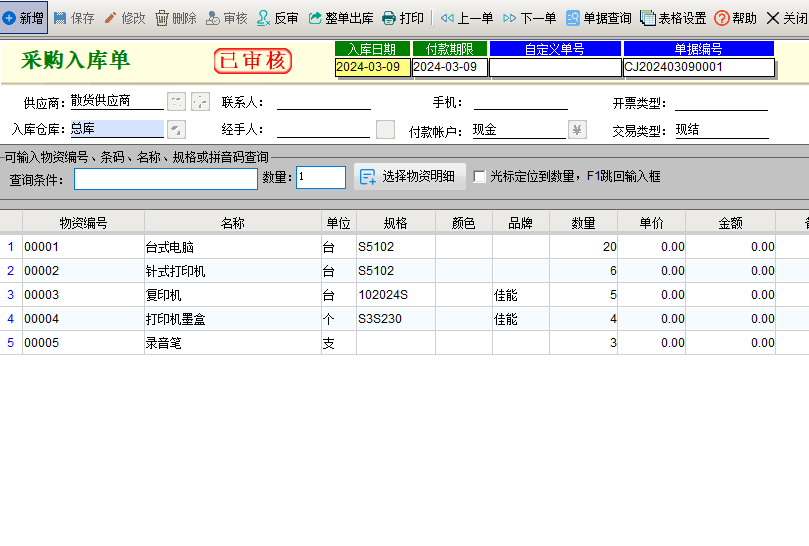
Task: Click warehouse selector icon beside 总库
Action: pyautogui.click(x=176, y=130)
